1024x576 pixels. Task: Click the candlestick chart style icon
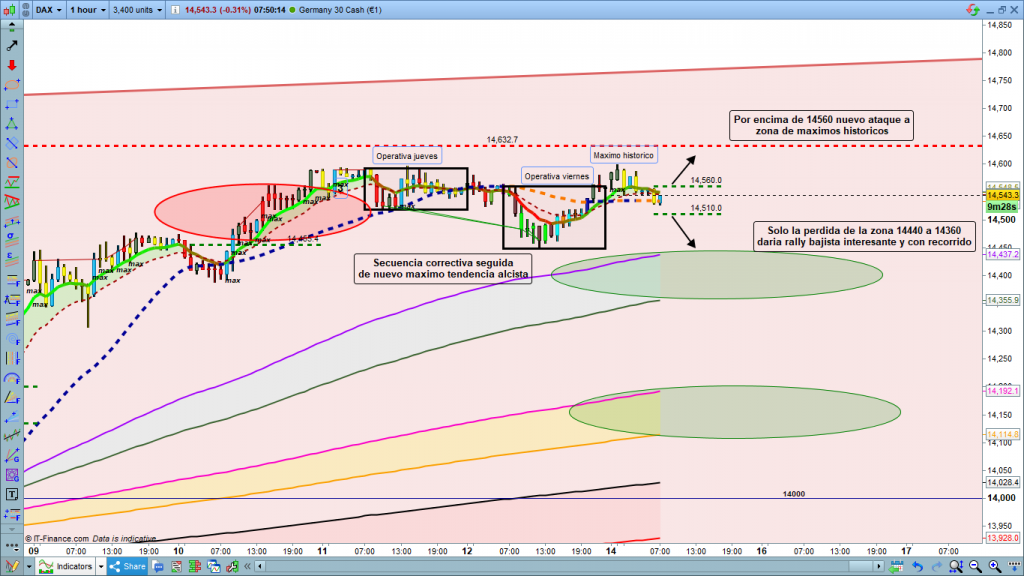coord(10,10)
